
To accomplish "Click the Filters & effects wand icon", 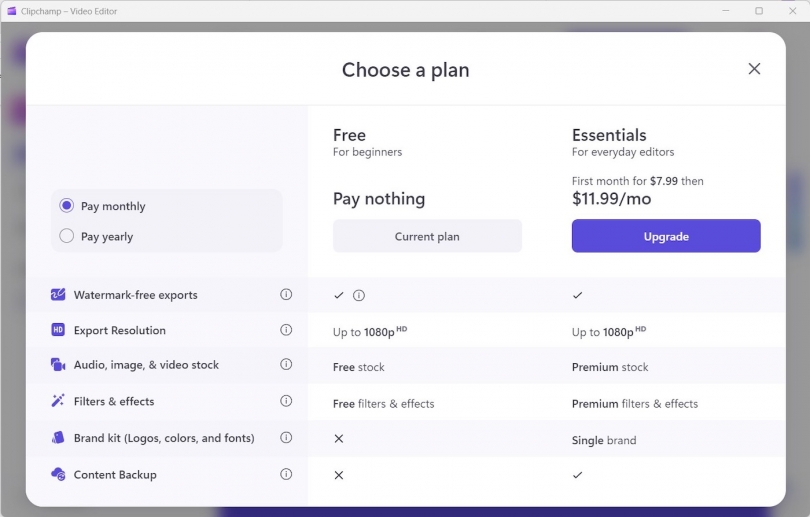I will click(58, 401).
